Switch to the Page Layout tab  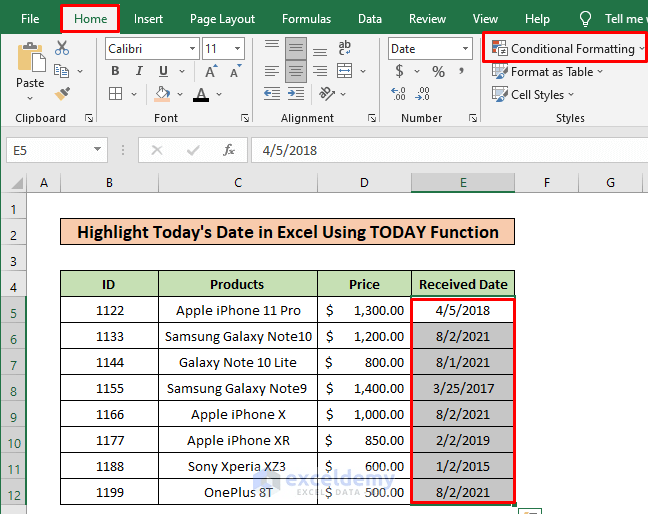(x=222, y=19)
